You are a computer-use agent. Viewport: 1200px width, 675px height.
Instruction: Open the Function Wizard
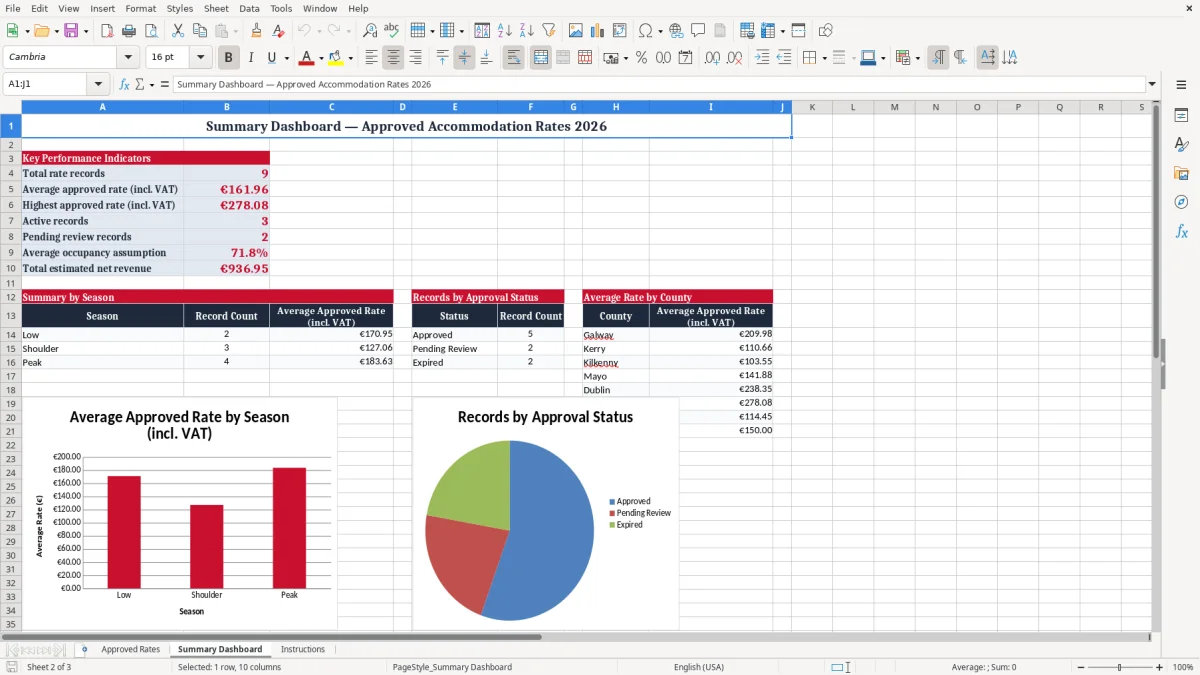pos(124,84)
